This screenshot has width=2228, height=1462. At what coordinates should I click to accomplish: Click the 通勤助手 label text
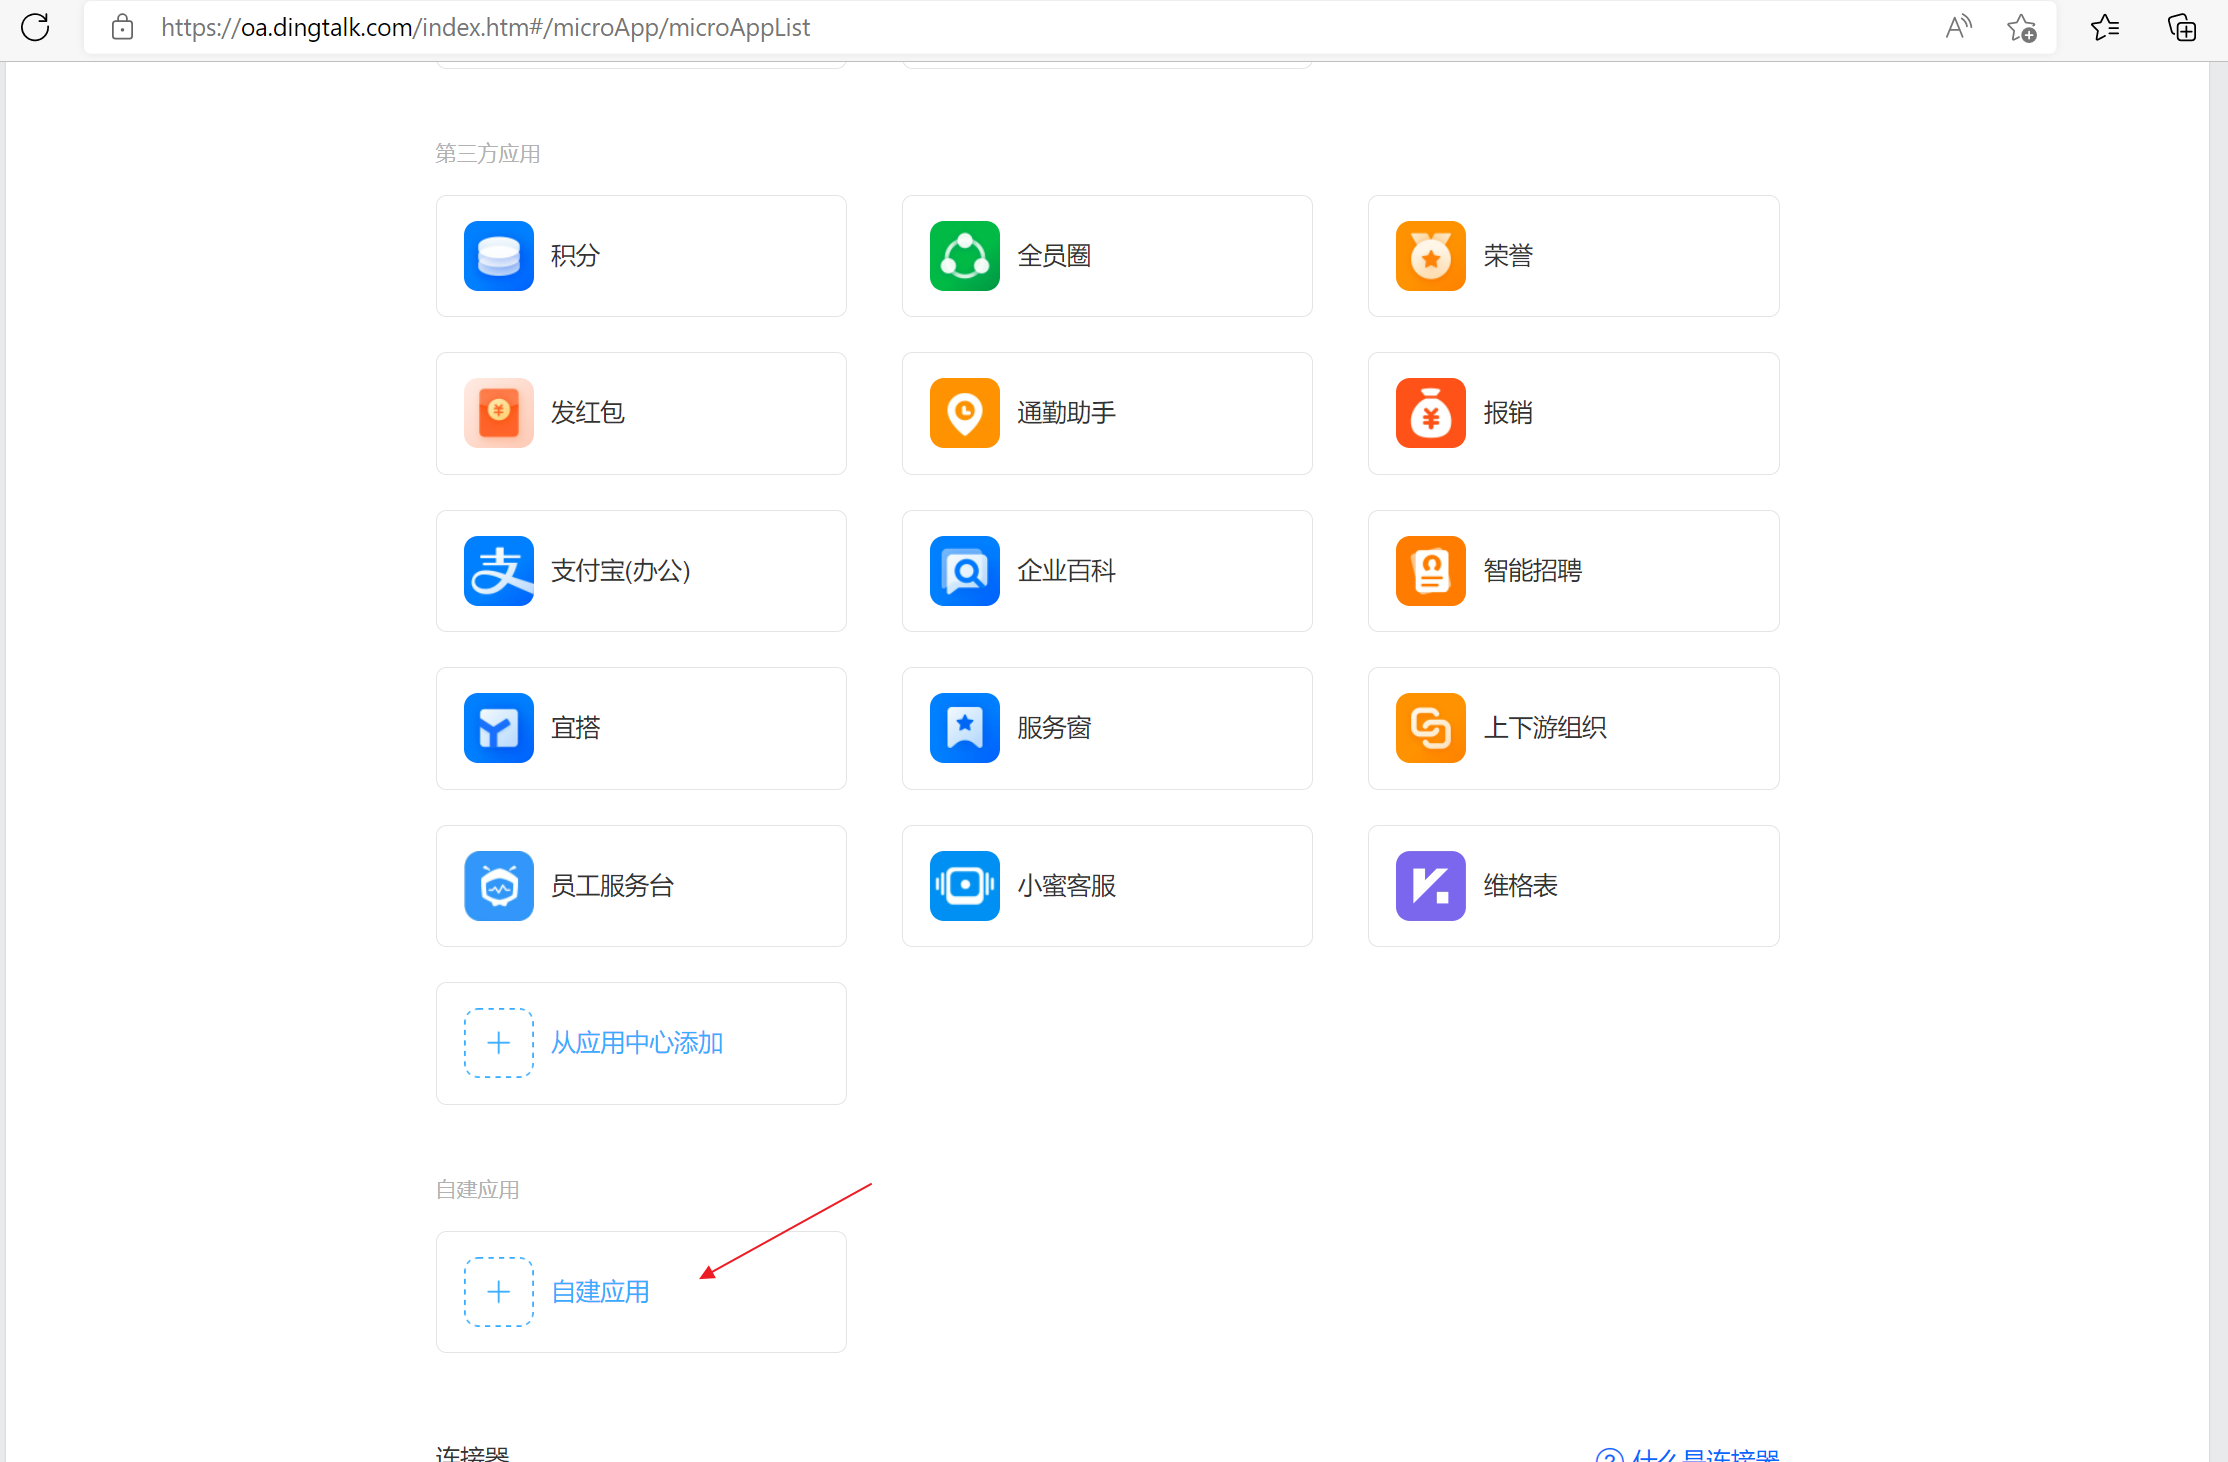click(1066, 413)
